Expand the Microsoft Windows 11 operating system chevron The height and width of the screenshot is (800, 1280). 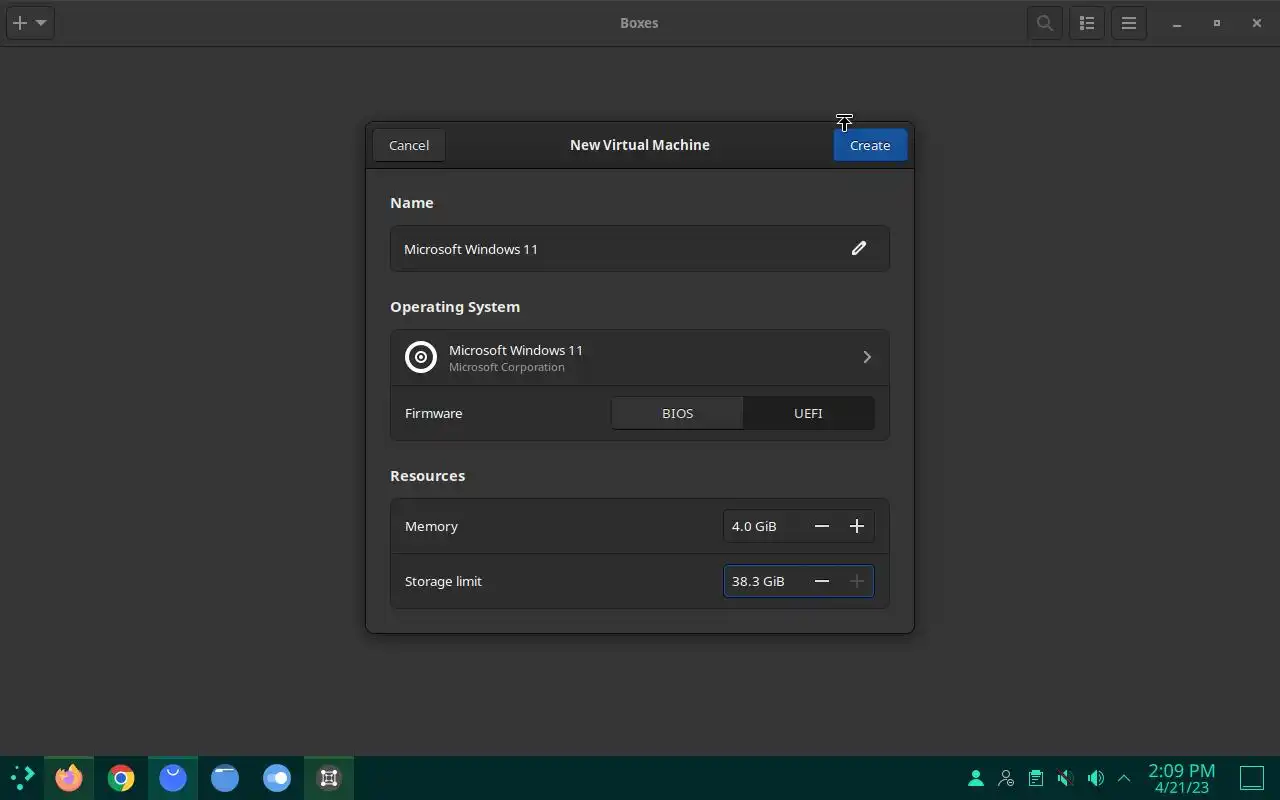867,357
